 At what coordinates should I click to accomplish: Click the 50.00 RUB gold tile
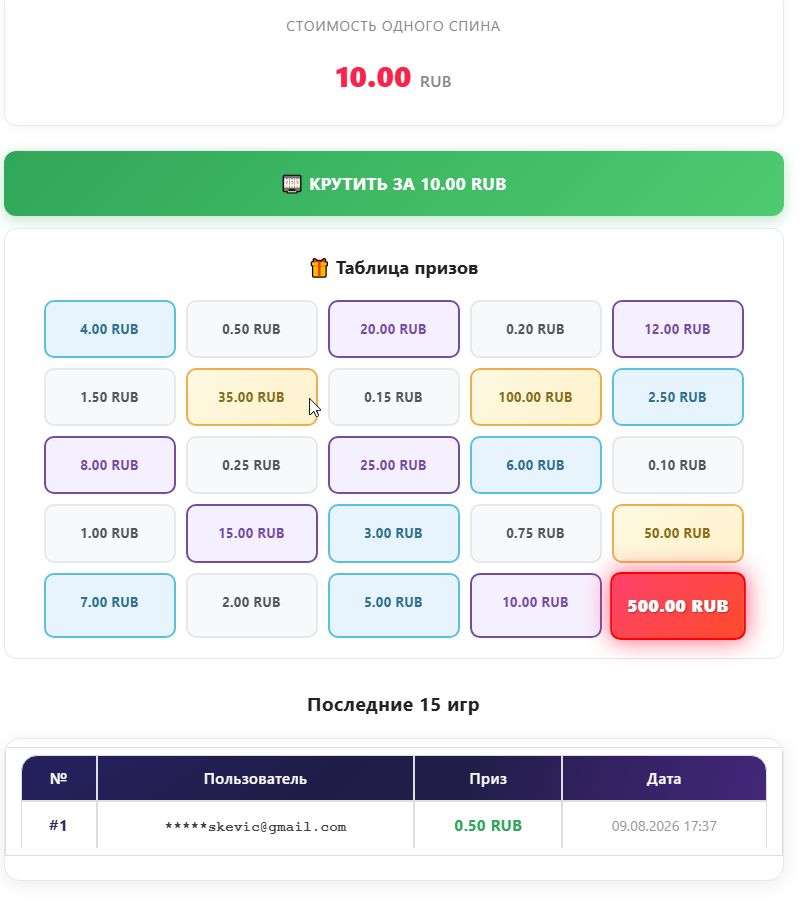click(x=678, y=533)
